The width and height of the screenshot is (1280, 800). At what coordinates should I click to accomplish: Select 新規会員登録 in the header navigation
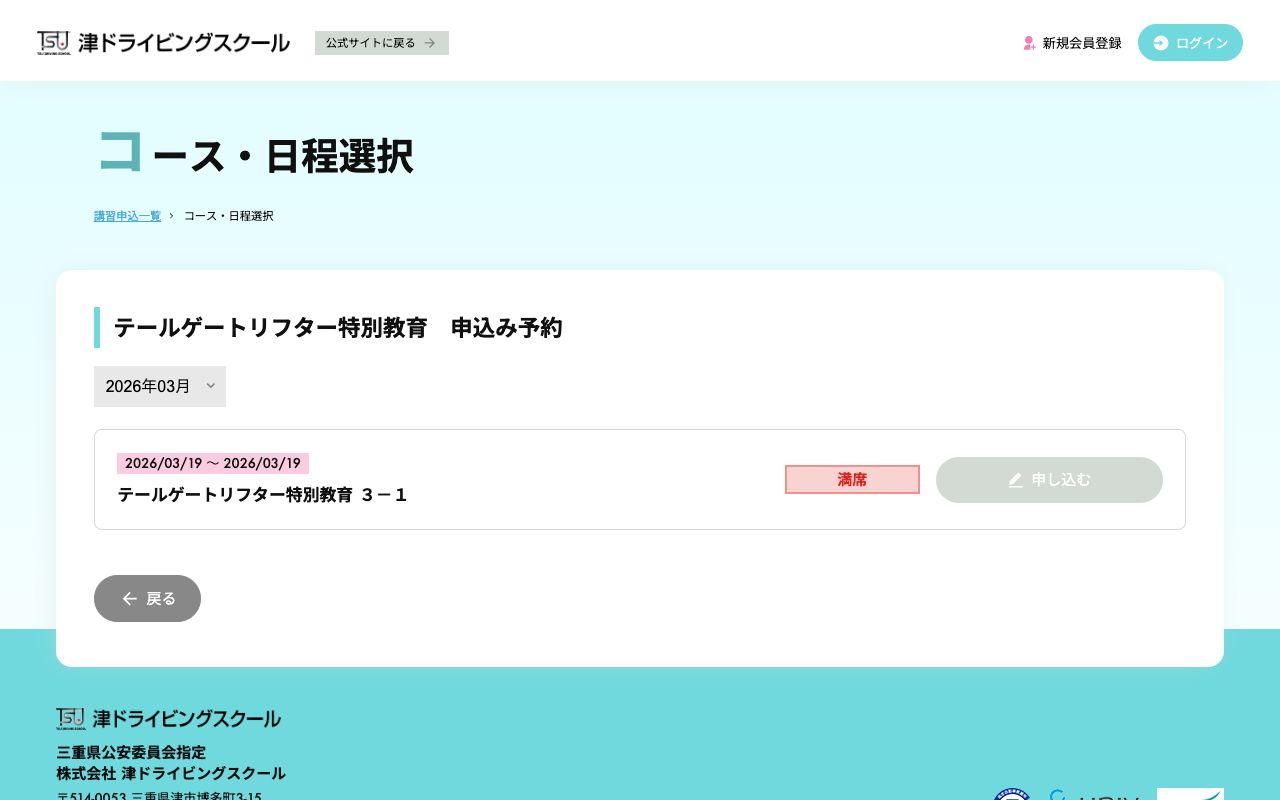1082,43
